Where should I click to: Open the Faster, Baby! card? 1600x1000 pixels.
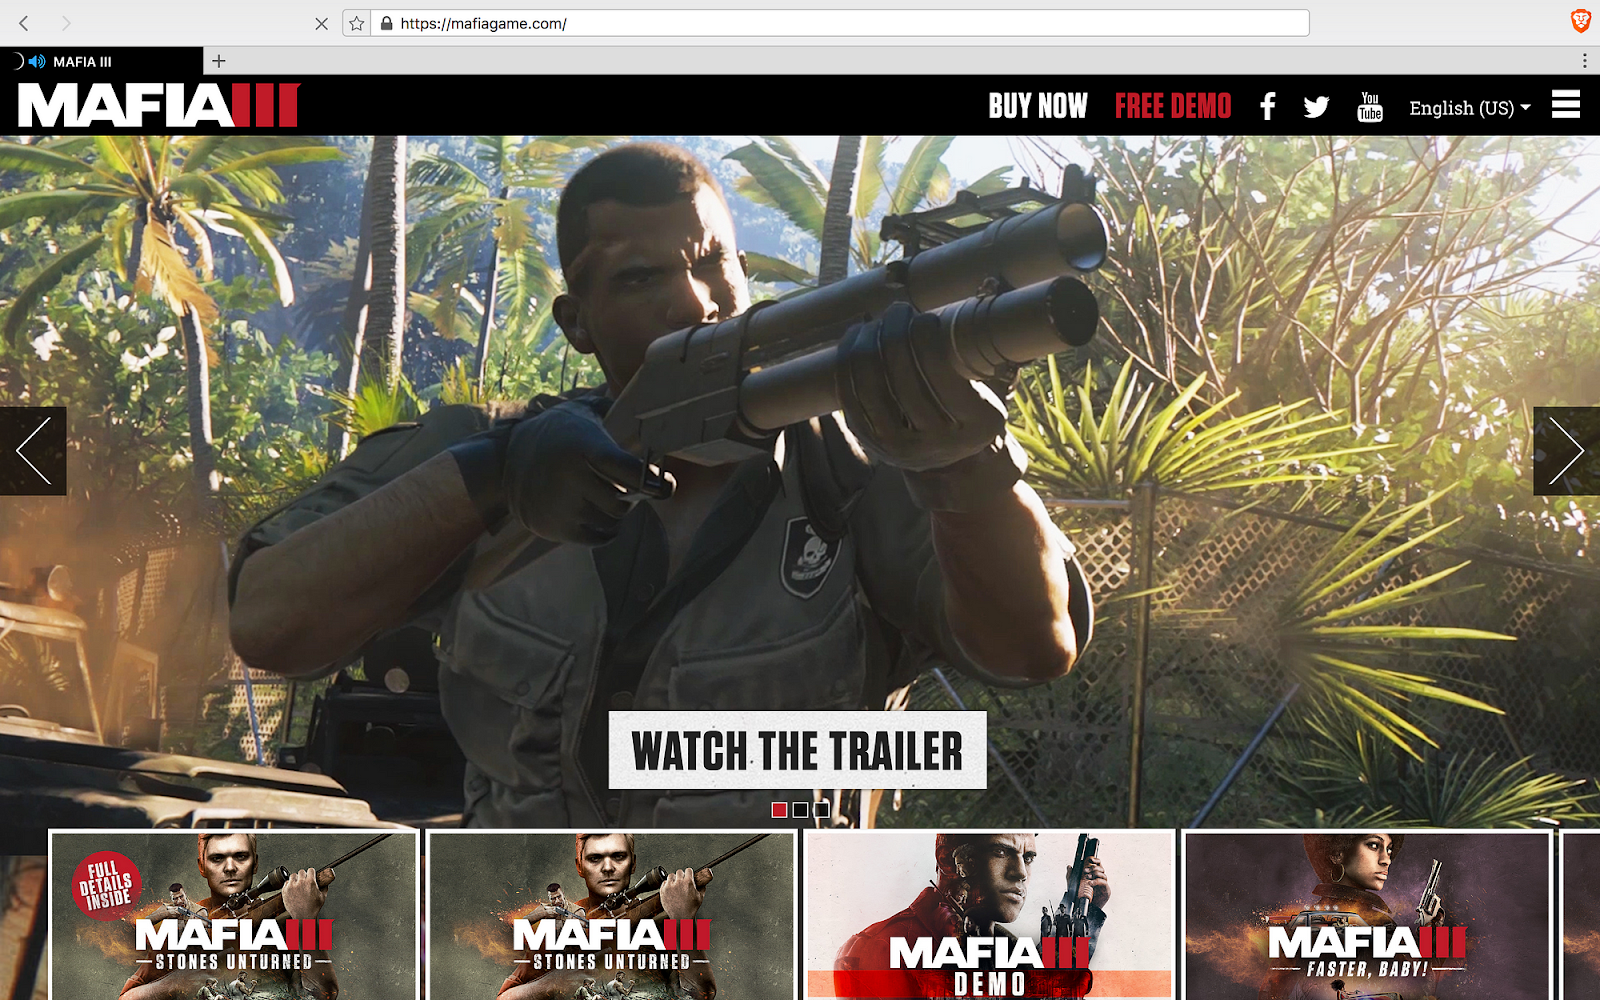tap(1367, 915)
